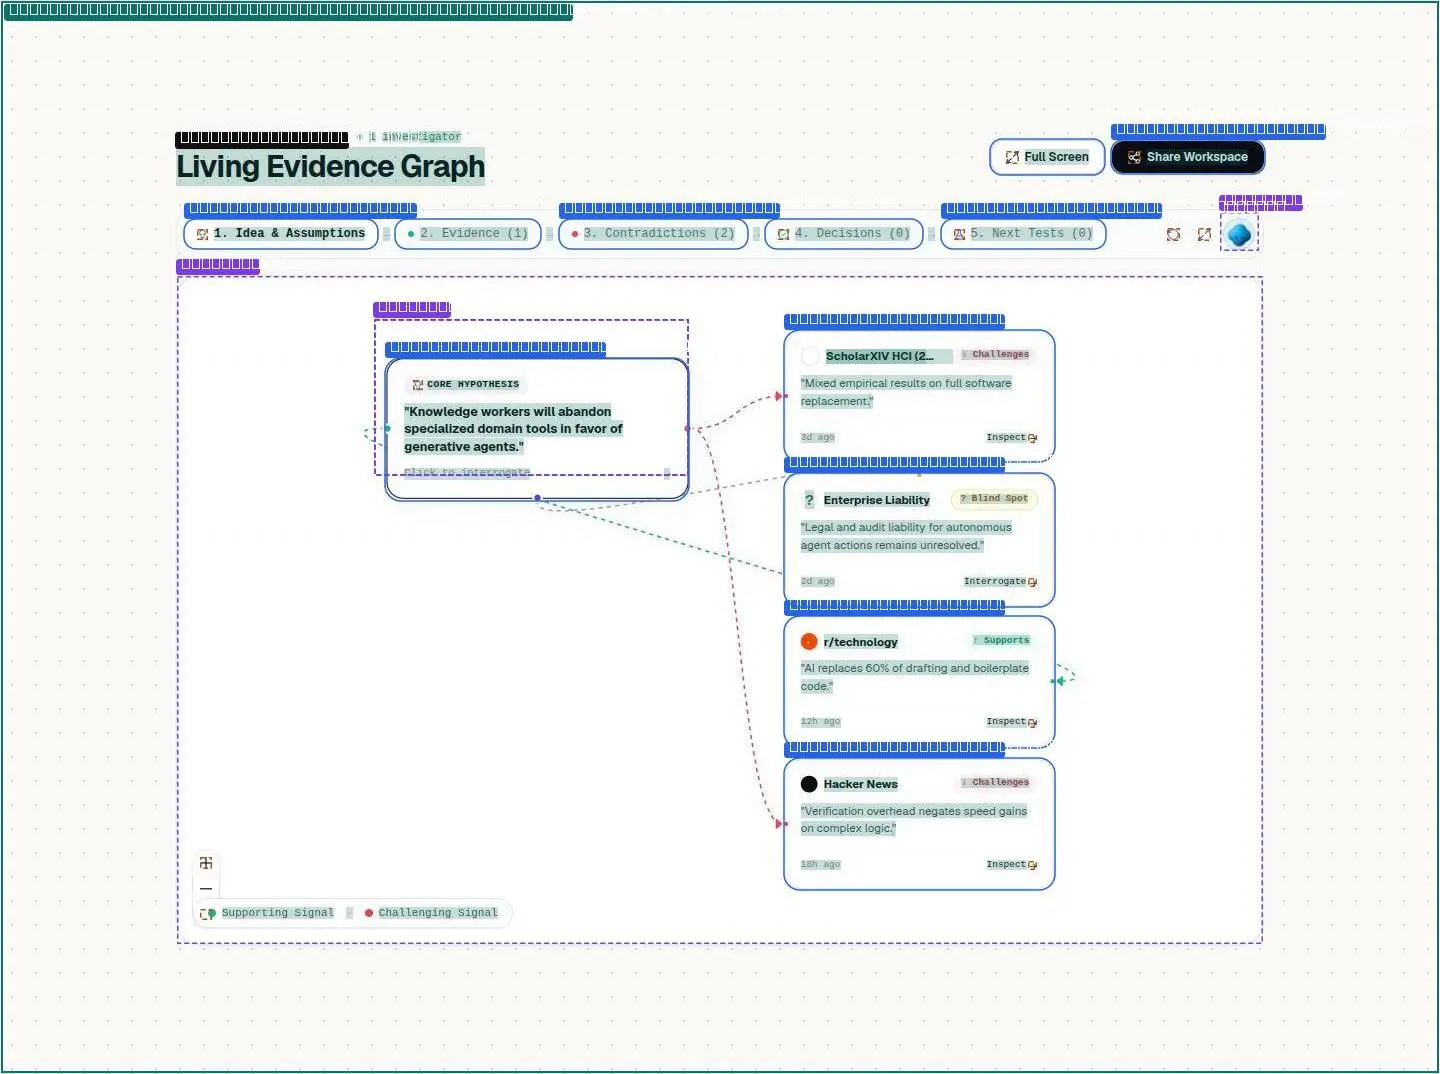Click the question mark icon on Enterprise Liability

point(809,500)
